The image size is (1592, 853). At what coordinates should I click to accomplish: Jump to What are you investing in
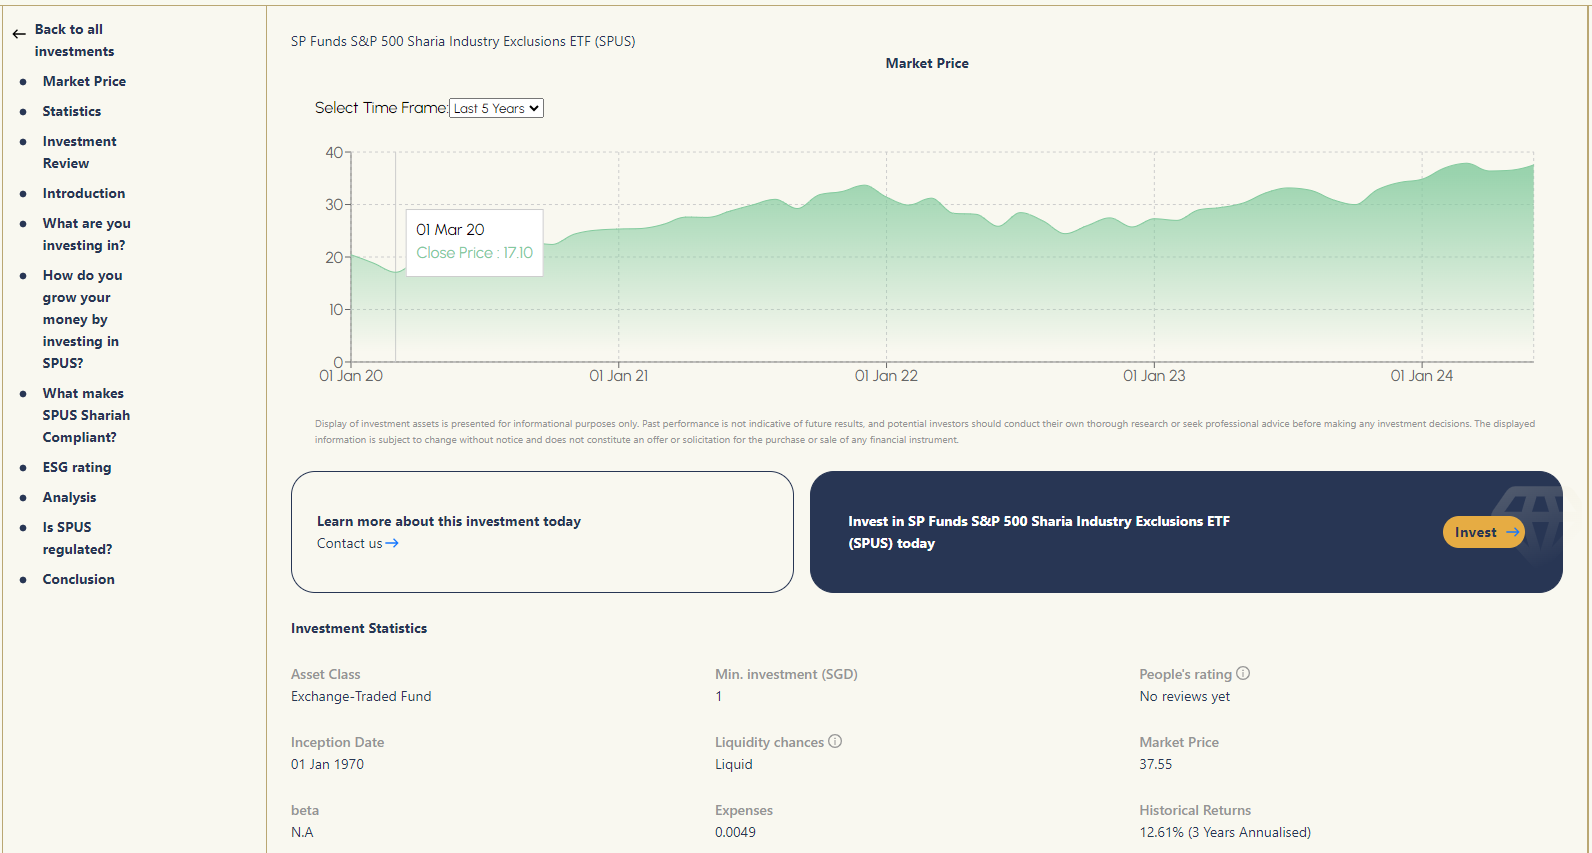(x=86, y=234)
